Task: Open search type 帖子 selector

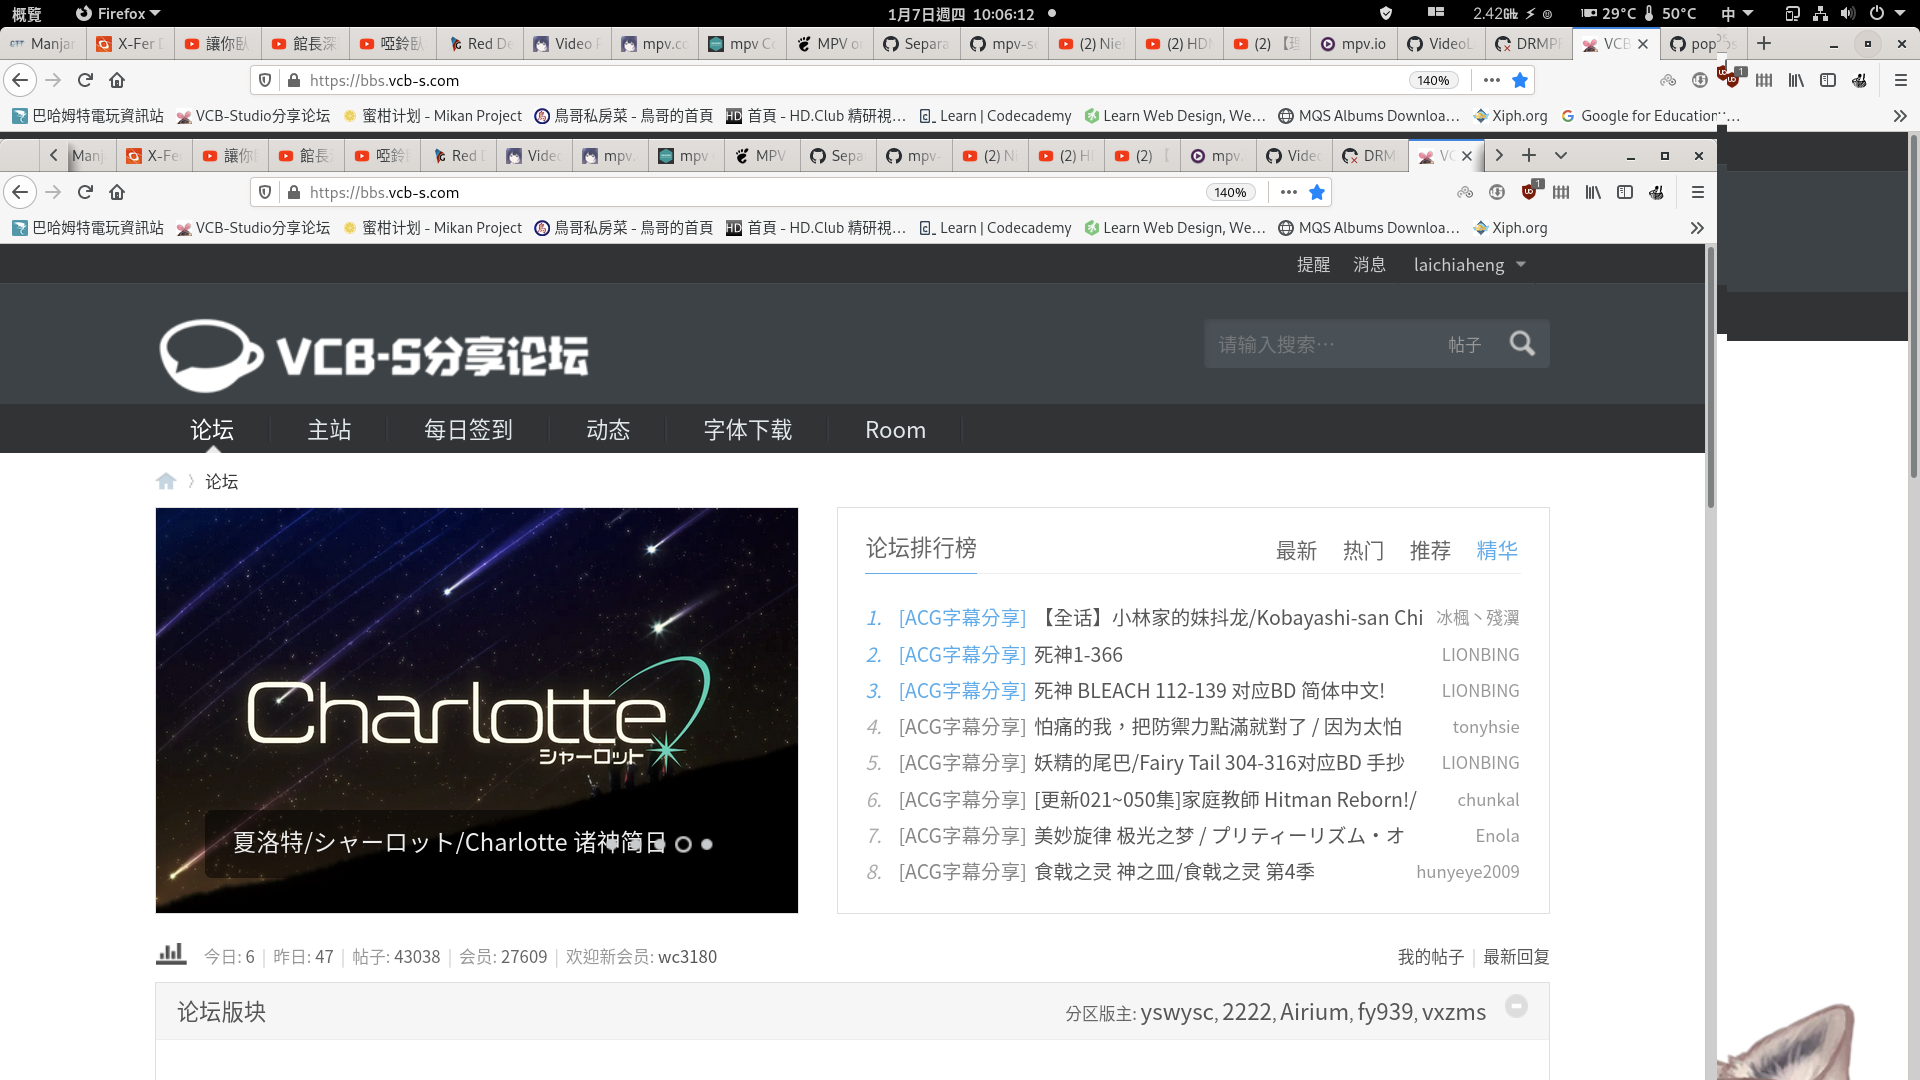Action: tap(1464, 344)
